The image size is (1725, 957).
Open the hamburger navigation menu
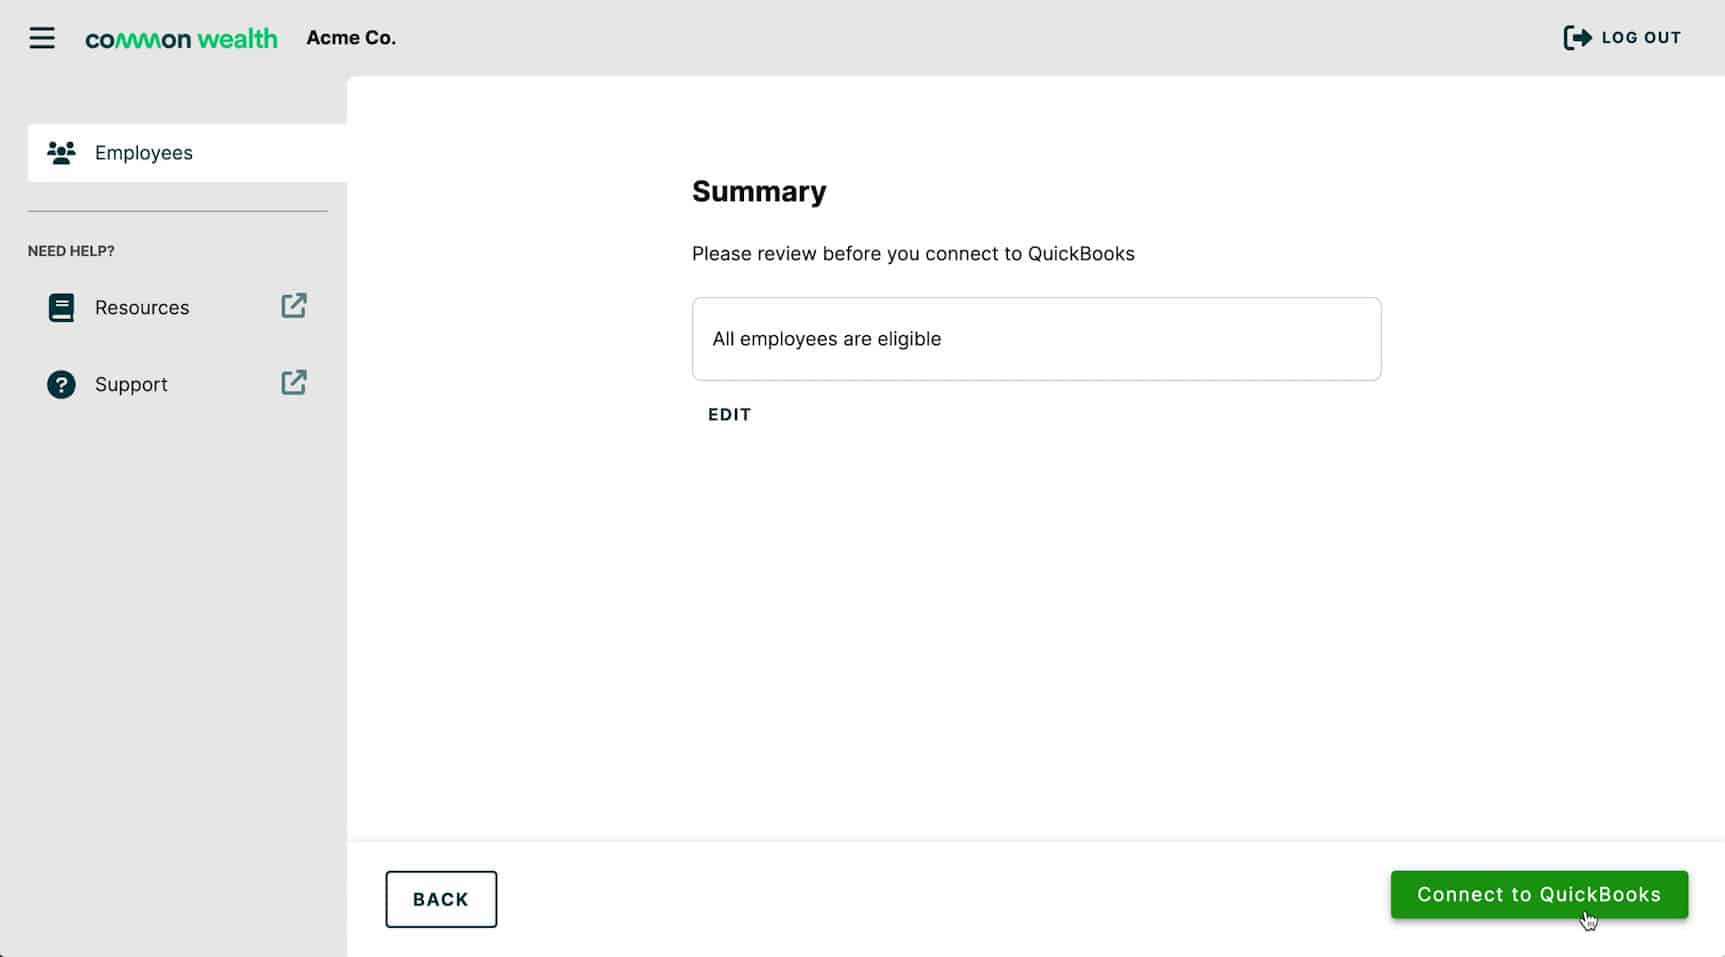pos(42,38)
